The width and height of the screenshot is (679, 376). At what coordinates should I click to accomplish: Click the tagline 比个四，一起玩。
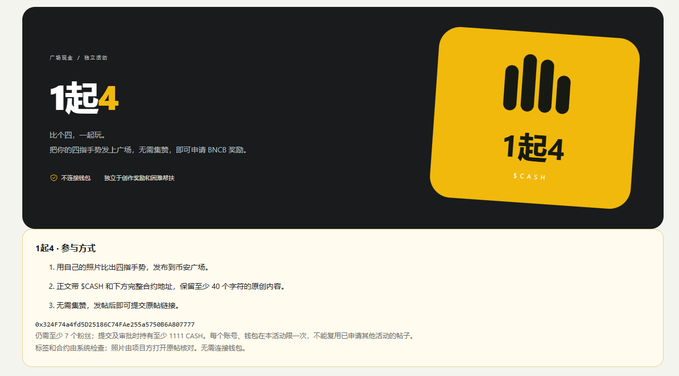78,135
